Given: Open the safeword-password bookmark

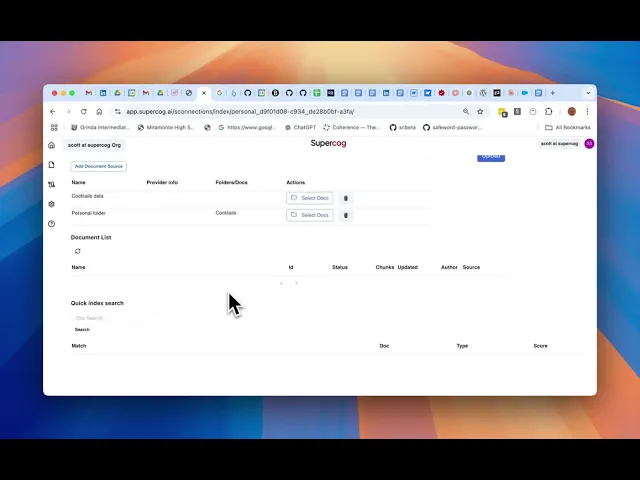Looking at the screenshot, I should click(x=452, y=127).
